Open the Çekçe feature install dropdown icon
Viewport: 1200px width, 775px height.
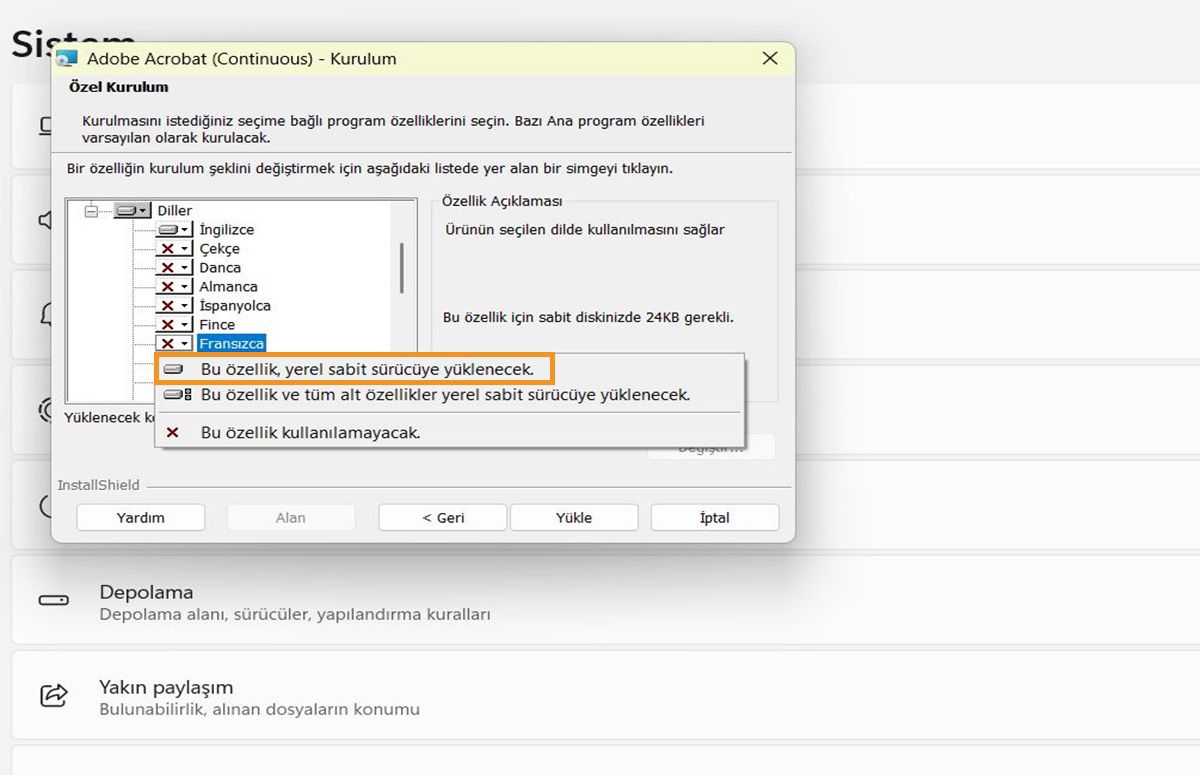[174, 249]
